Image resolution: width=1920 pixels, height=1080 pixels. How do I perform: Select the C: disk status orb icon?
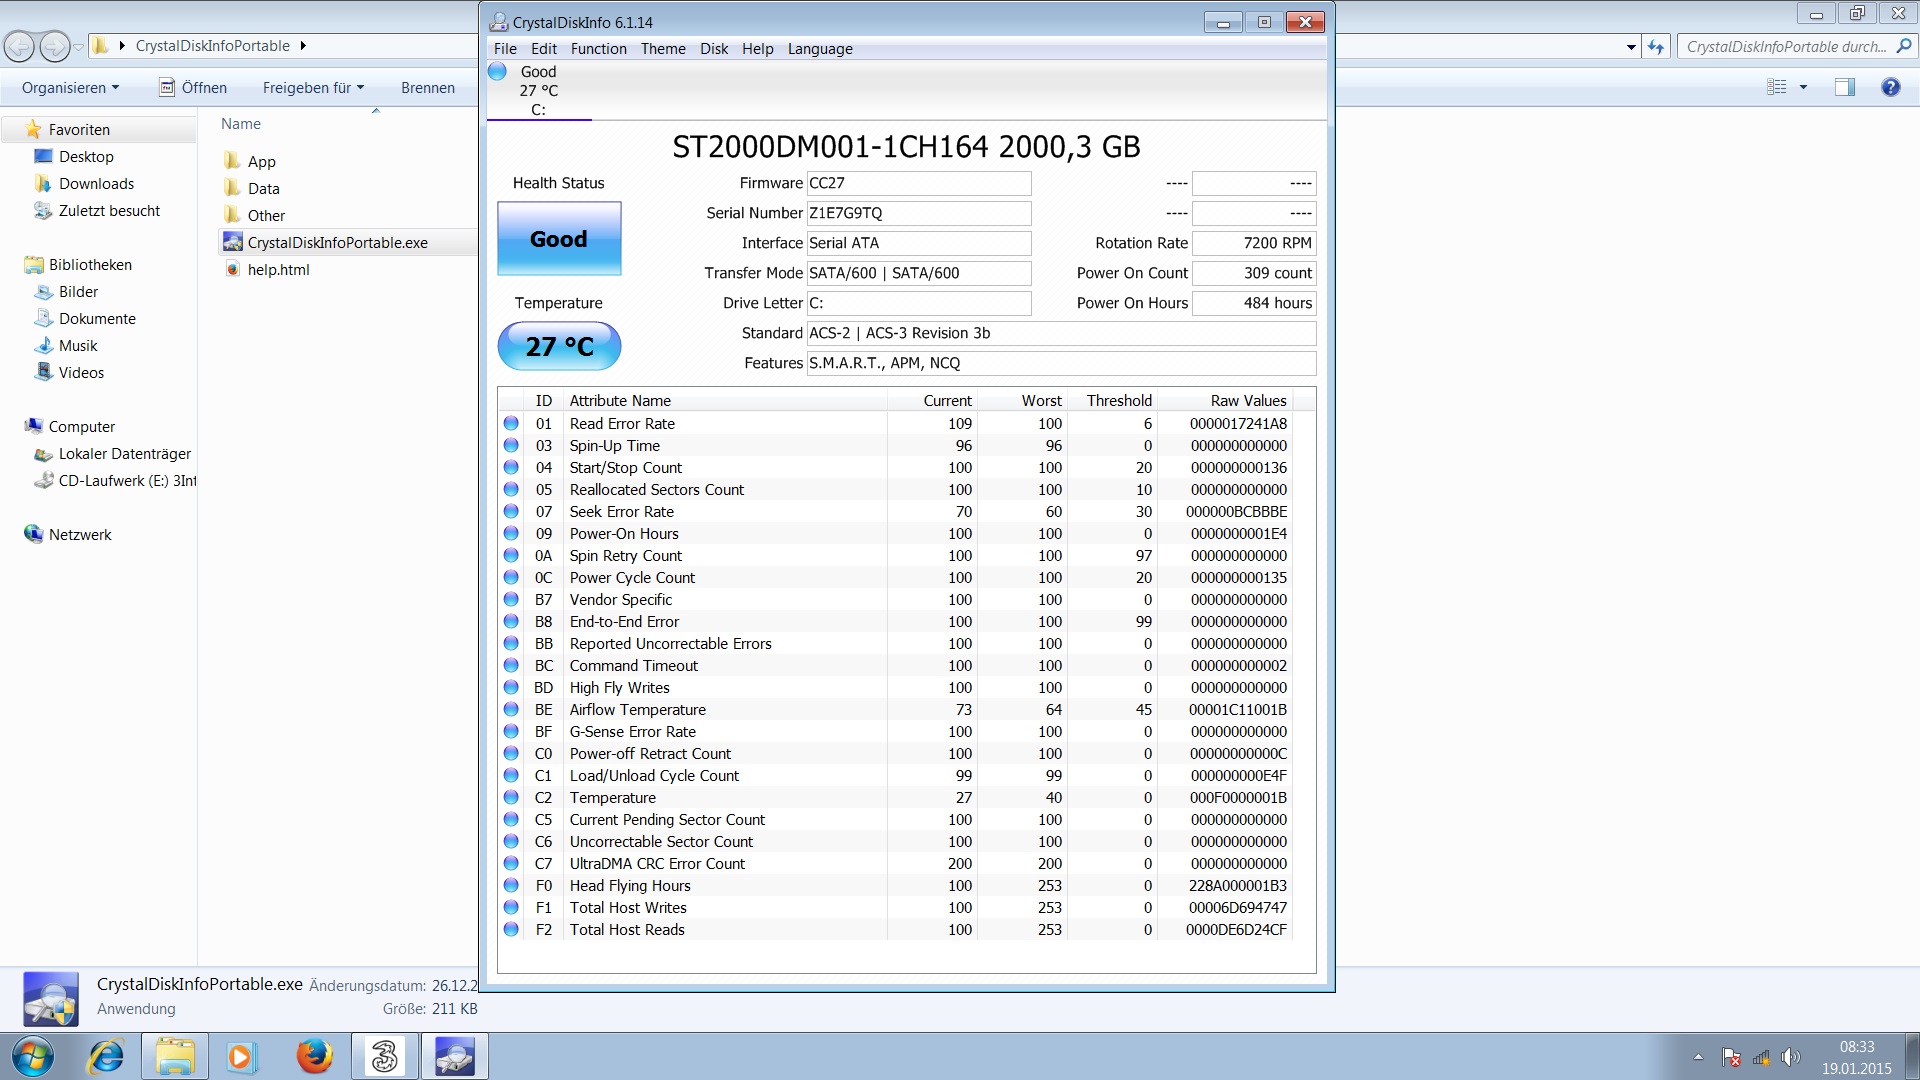(498, 72)
